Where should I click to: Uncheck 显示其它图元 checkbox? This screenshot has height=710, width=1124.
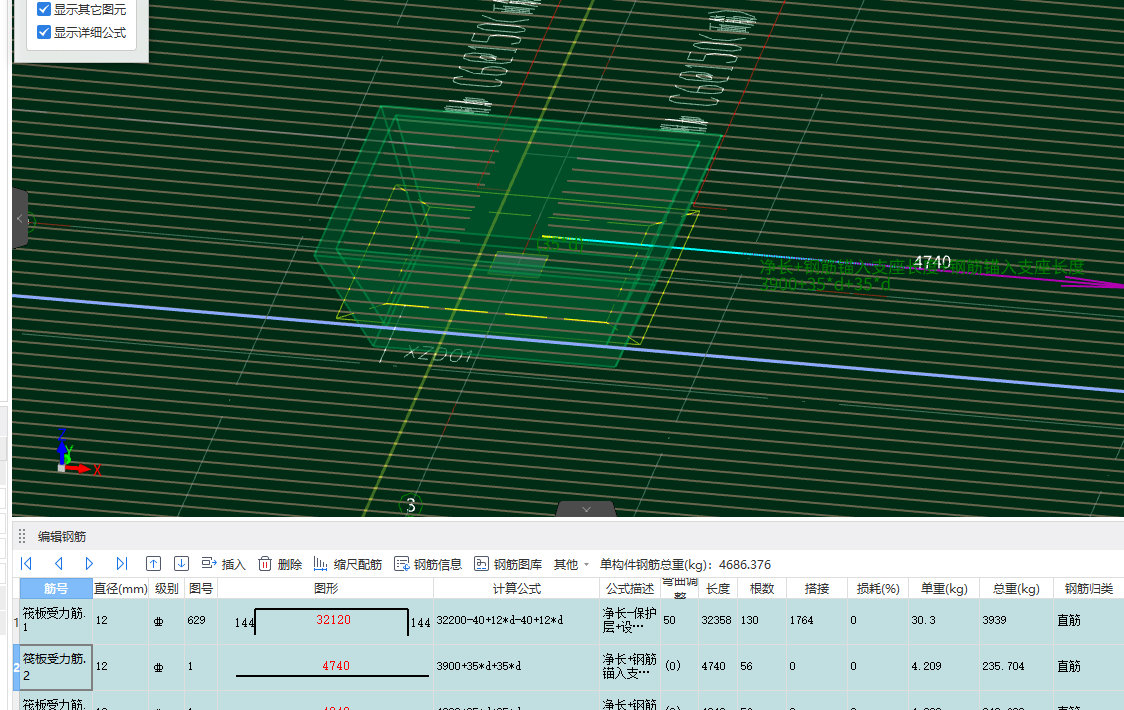coord(44,9)
